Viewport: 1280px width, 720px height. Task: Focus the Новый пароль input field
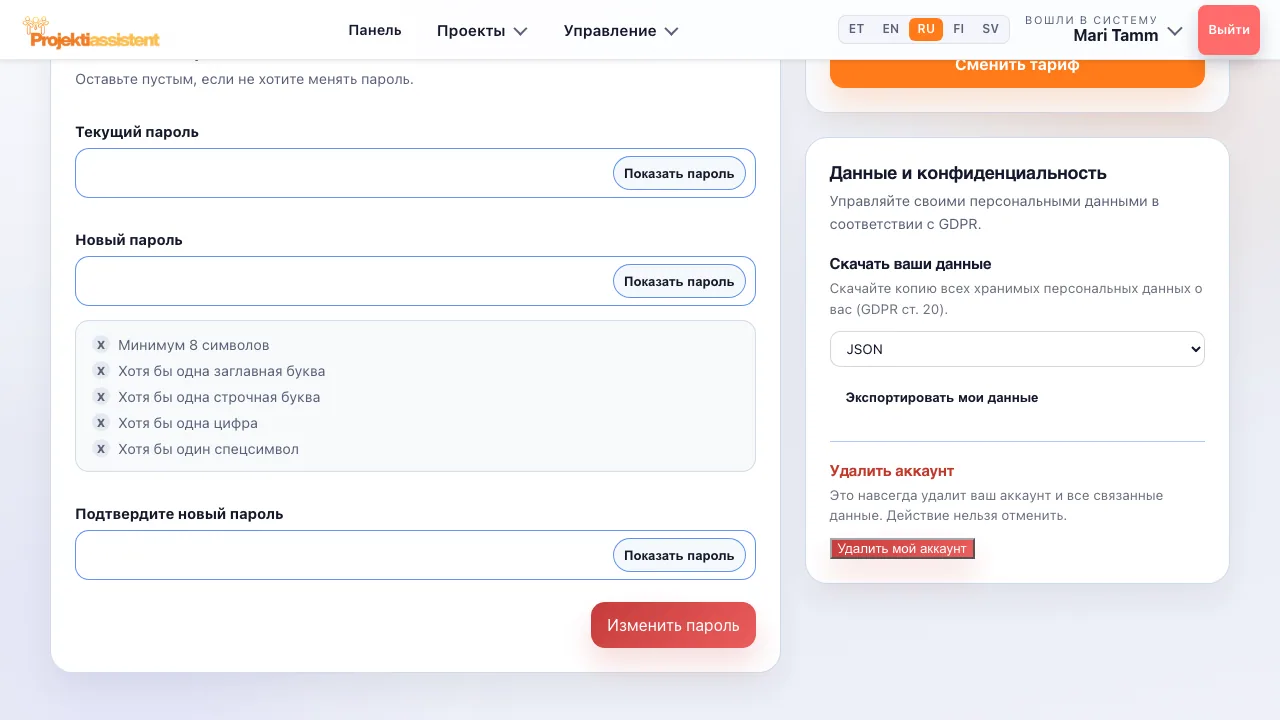coord(415,281)
